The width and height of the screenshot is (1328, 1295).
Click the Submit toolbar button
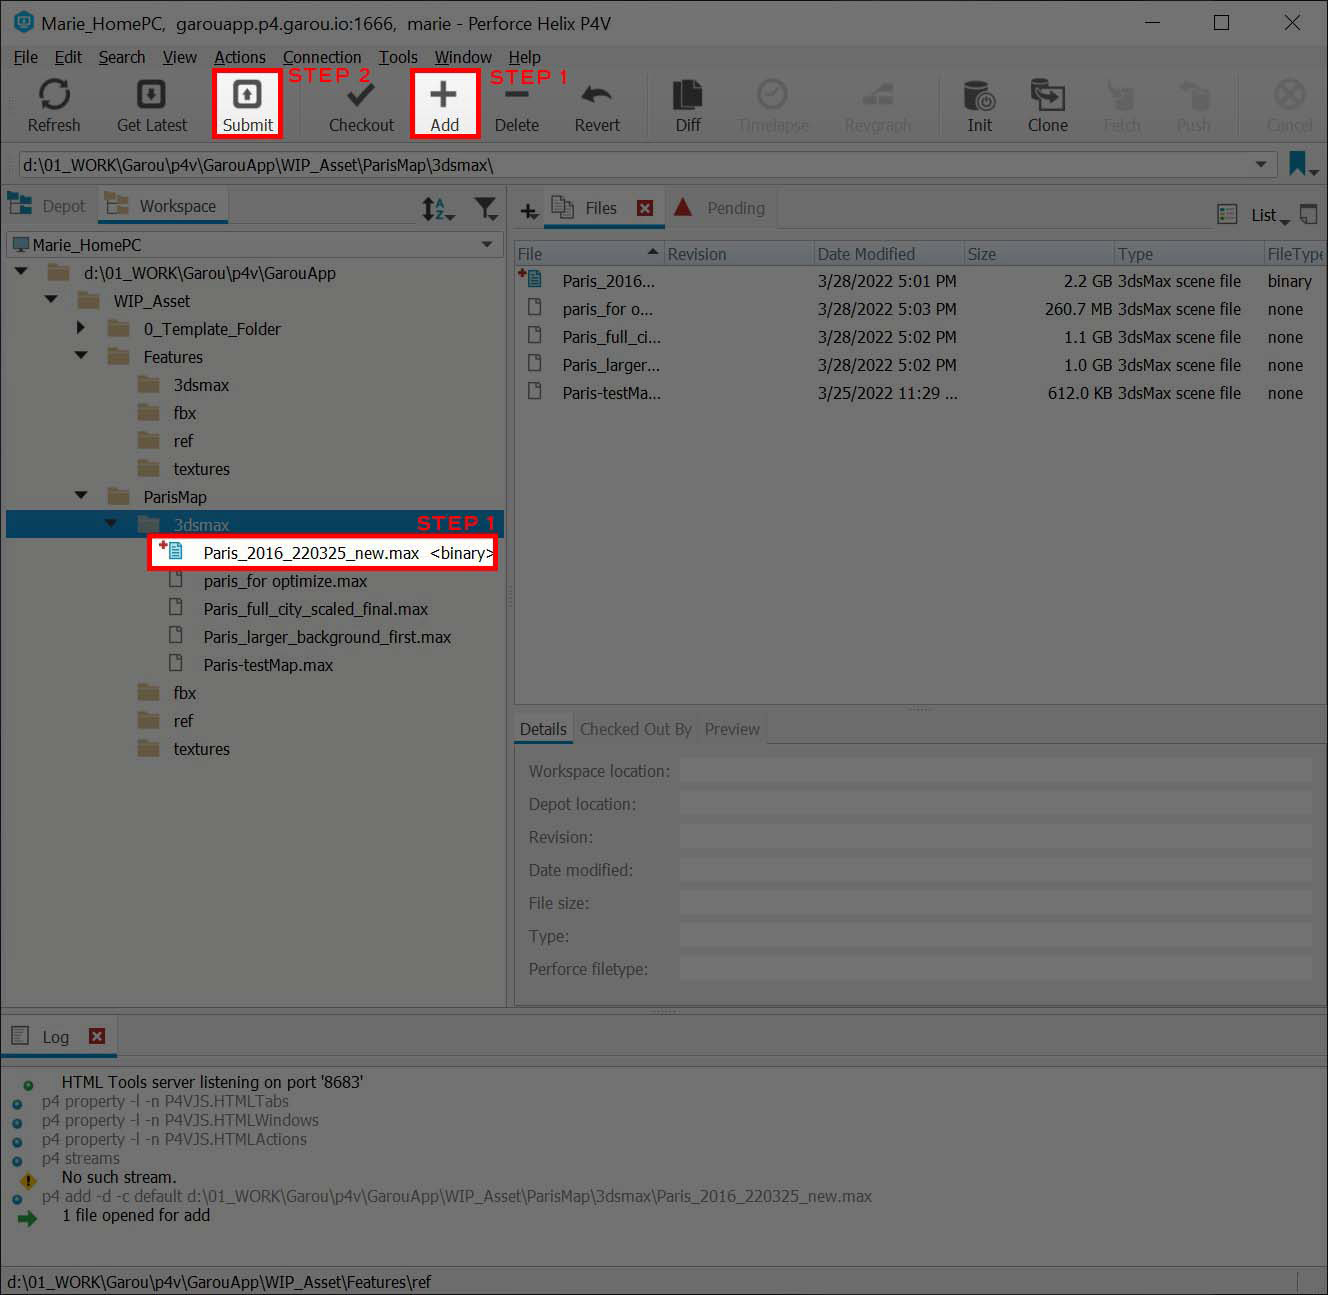247,105
